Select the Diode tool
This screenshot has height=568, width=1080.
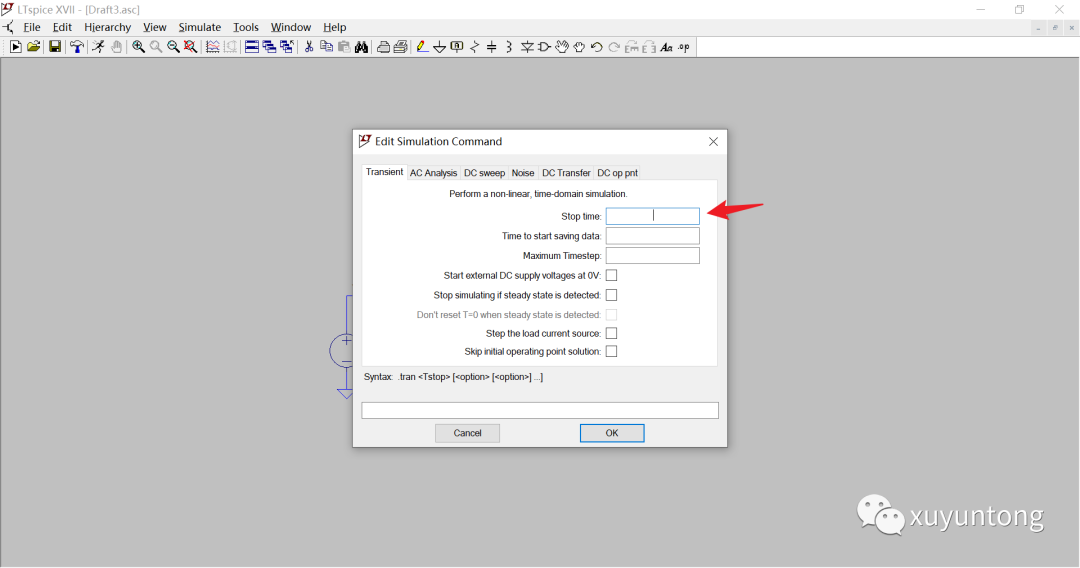coord(527,47)
